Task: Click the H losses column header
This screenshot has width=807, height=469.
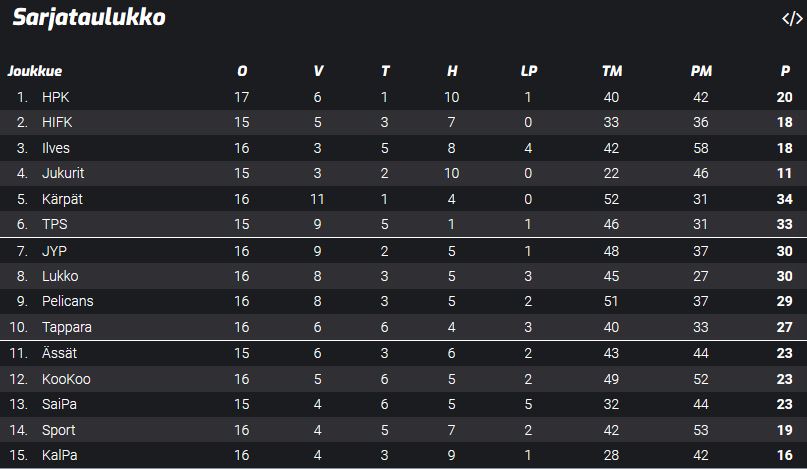Action: [452, 71]
